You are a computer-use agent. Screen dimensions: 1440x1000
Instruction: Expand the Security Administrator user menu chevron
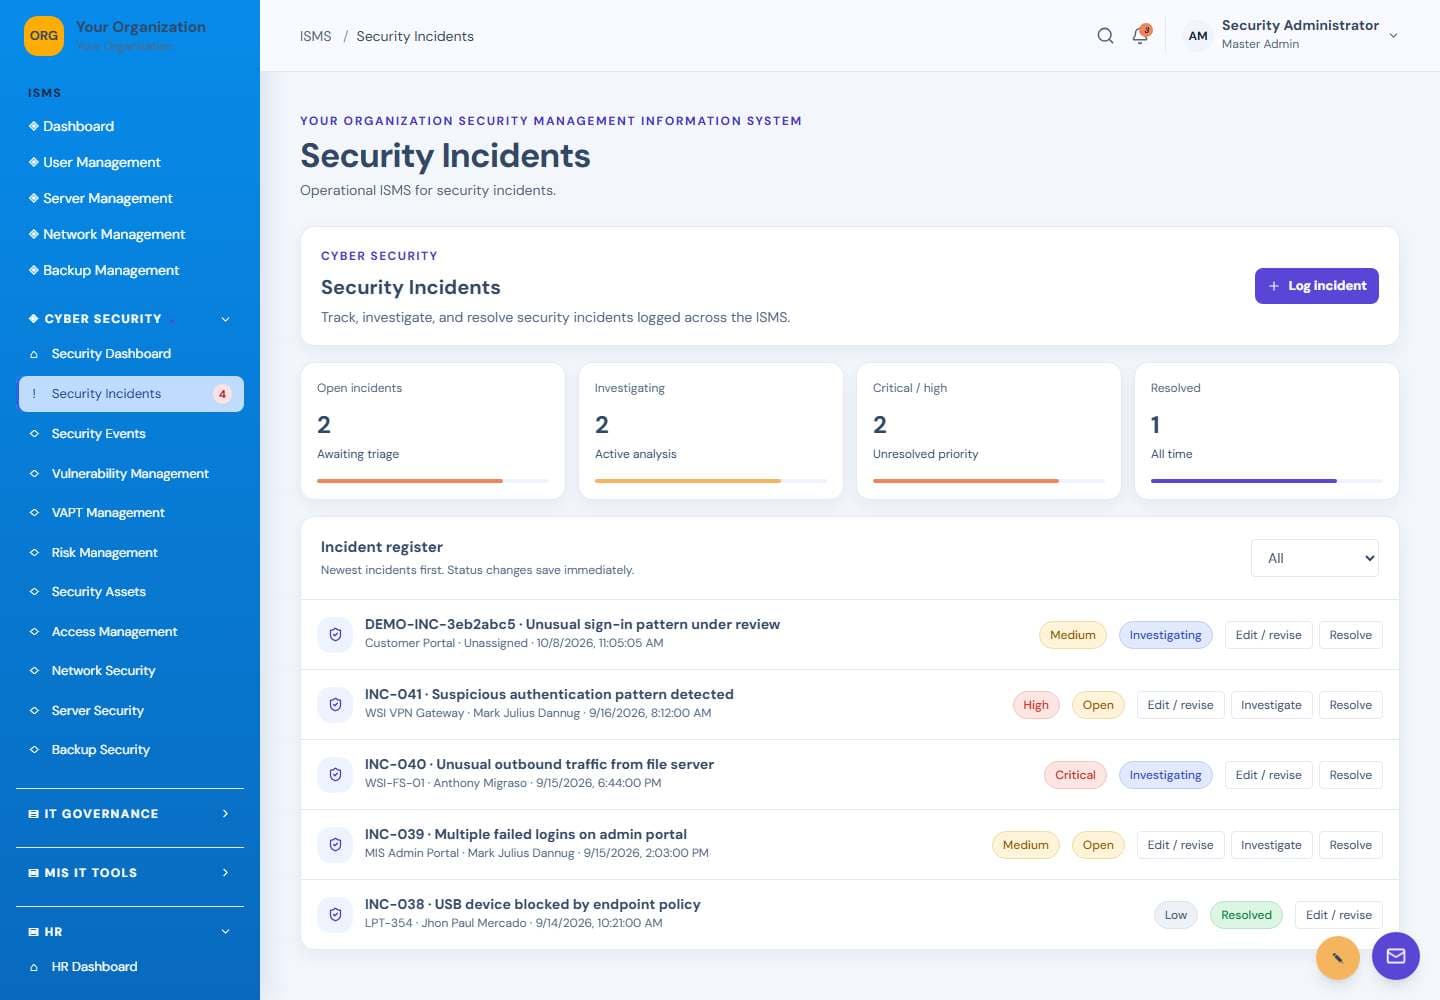tap(1393, 36)
